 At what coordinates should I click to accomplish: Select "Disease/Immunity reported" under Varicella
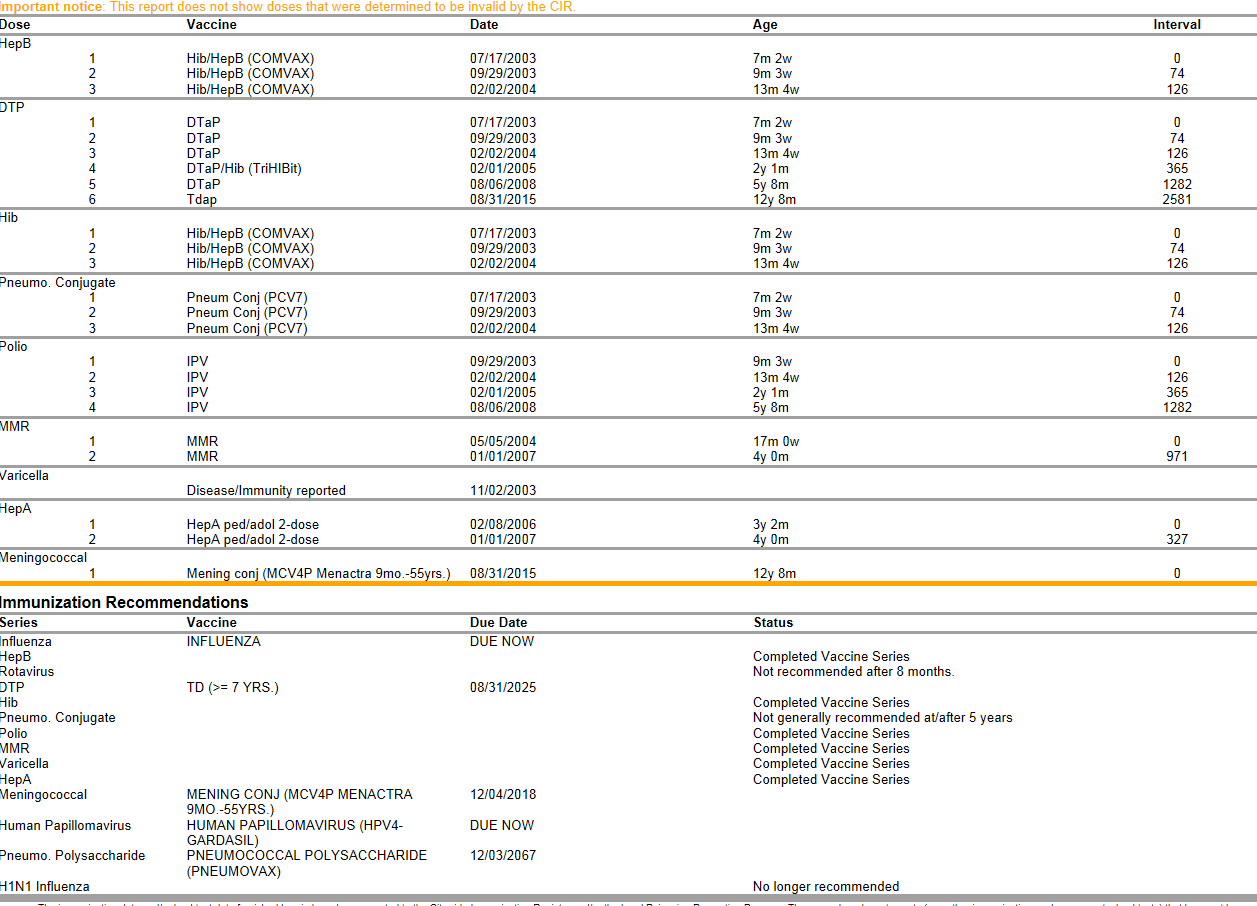(x=266, y=491)
